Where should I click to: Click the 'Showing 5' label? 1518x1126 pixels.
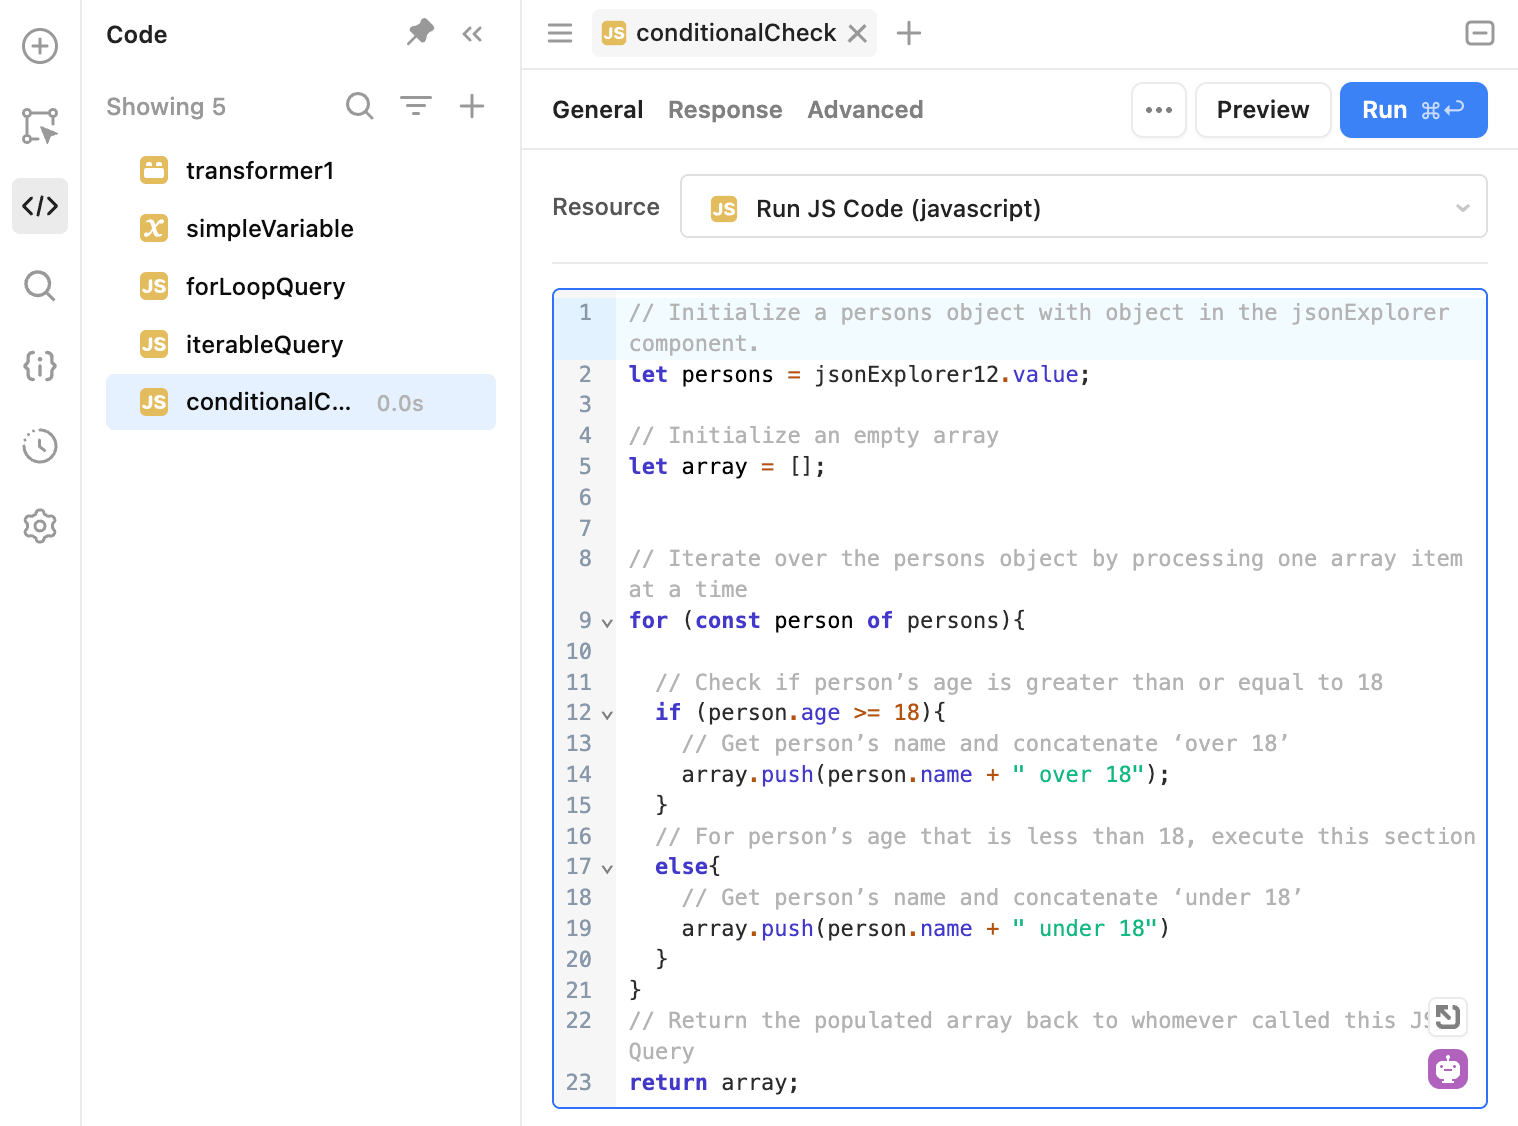[x=166, y=106]
